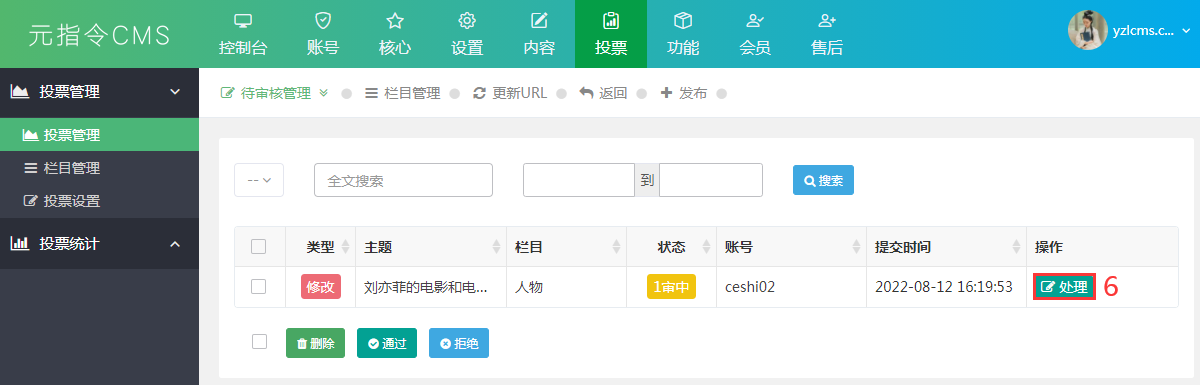Open the -- filter dropdown

point(259,180)
